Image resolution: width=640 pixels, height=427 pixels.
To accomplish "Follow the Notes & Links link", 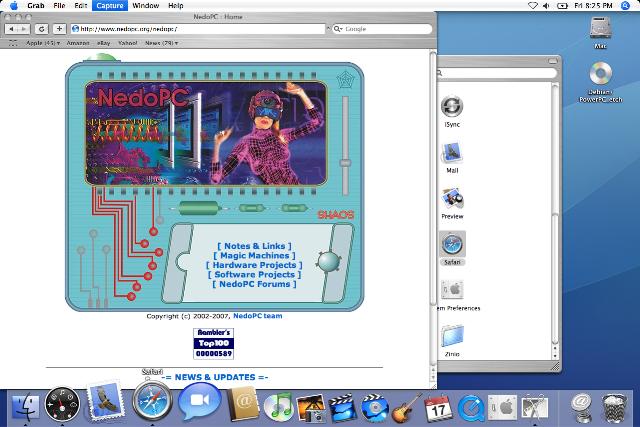I will [x=254, y=246].
